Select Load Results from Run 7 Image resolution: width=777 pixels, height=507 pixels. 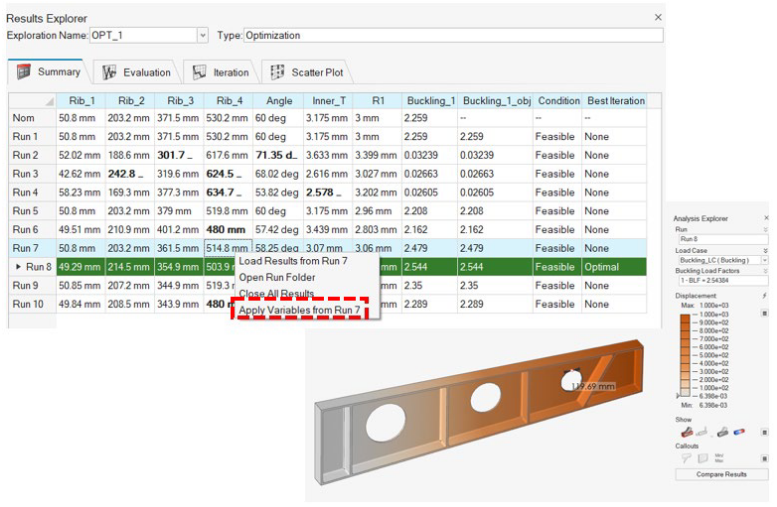[292, 261]
